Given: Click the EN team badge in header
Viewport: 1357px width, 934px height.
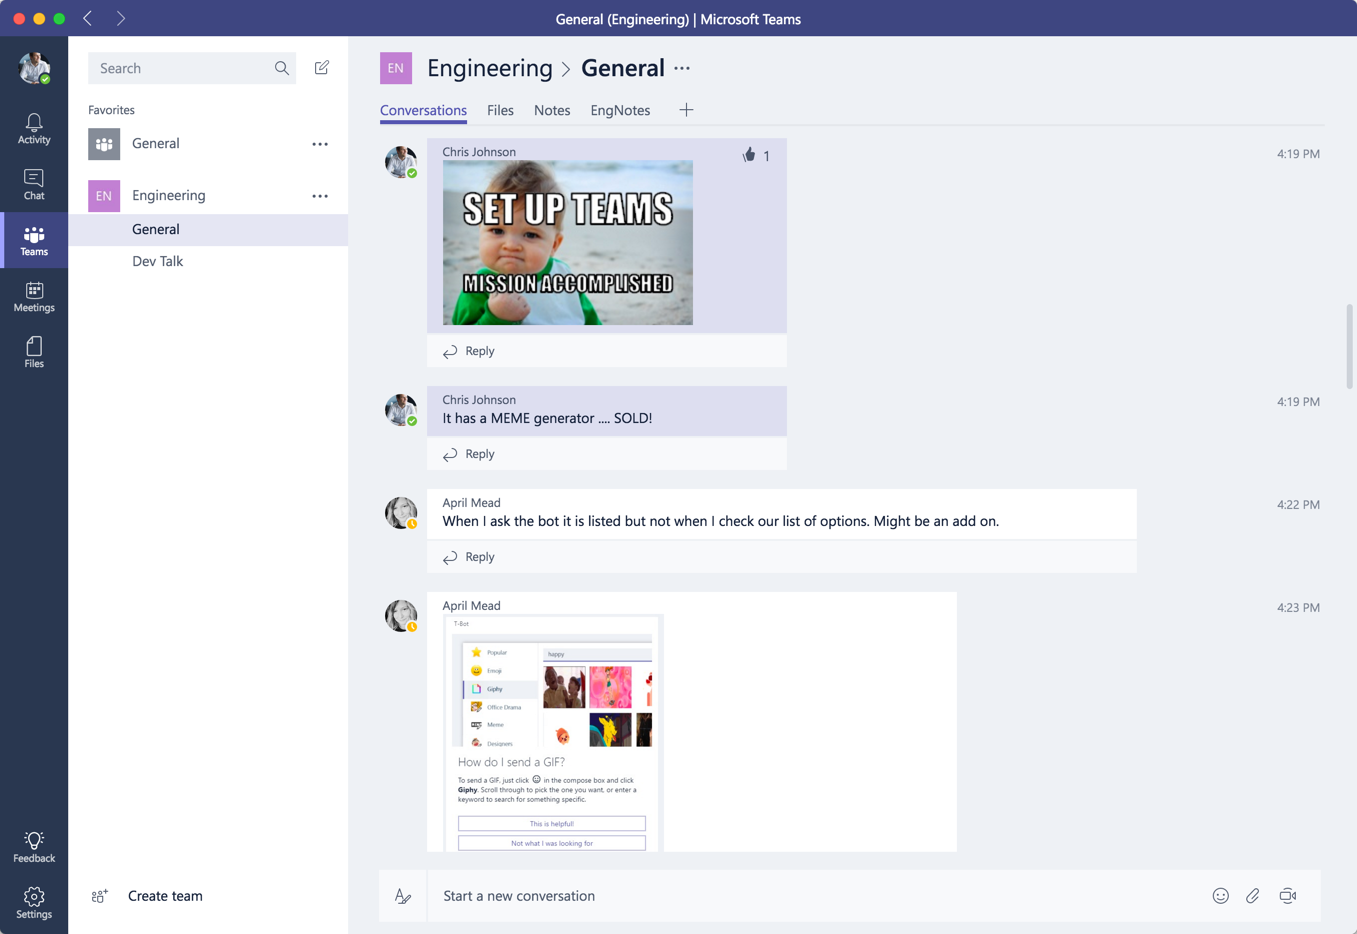Looking at the screenshot, I should tap(396, 68).
